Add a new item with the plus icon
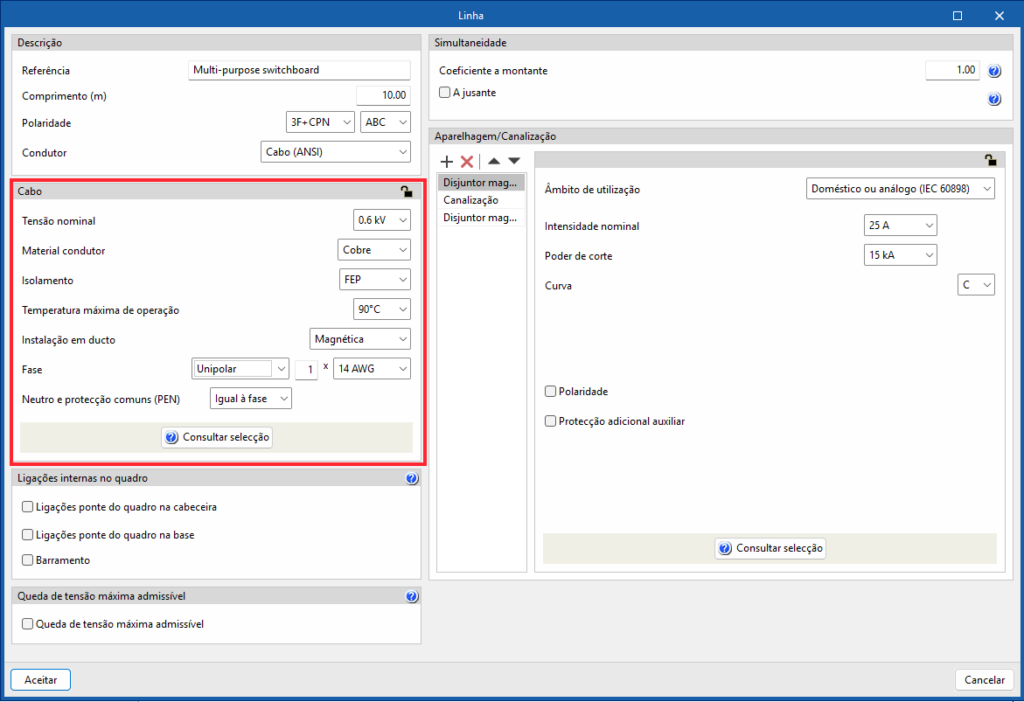Screen dimensions: 1024x702 pos(447,161)
